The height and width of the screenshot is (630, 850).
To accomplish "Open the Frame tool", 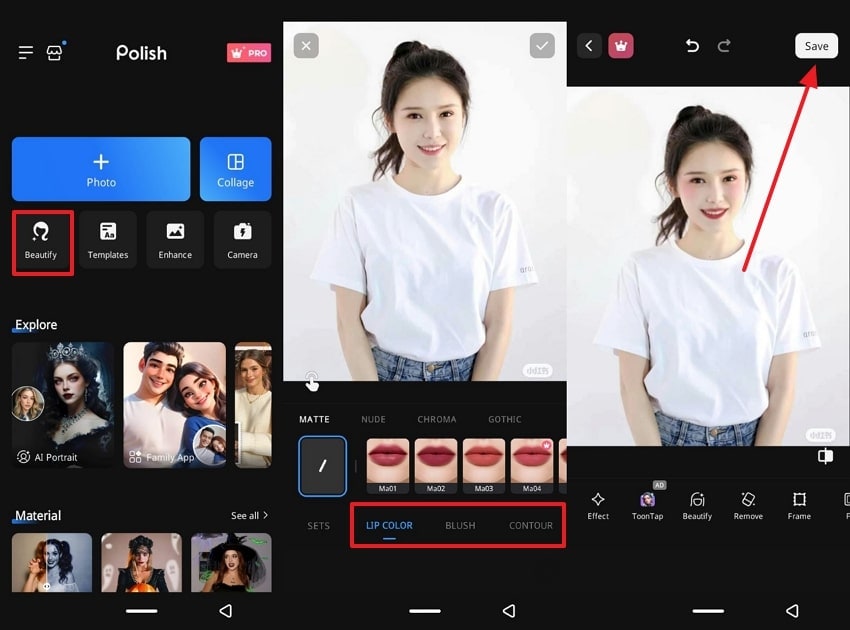I will click(x=799, y=505).
